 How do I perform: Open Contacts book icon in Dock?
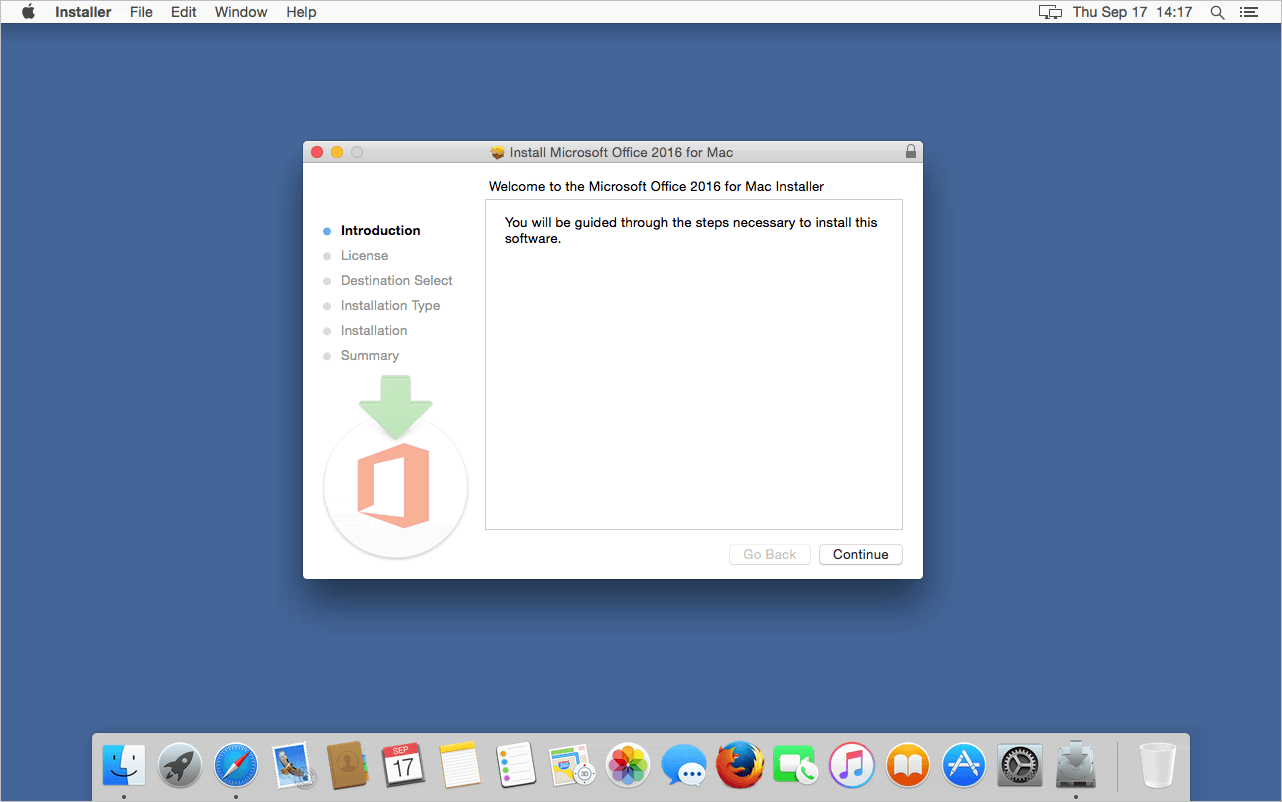(349, 767)
